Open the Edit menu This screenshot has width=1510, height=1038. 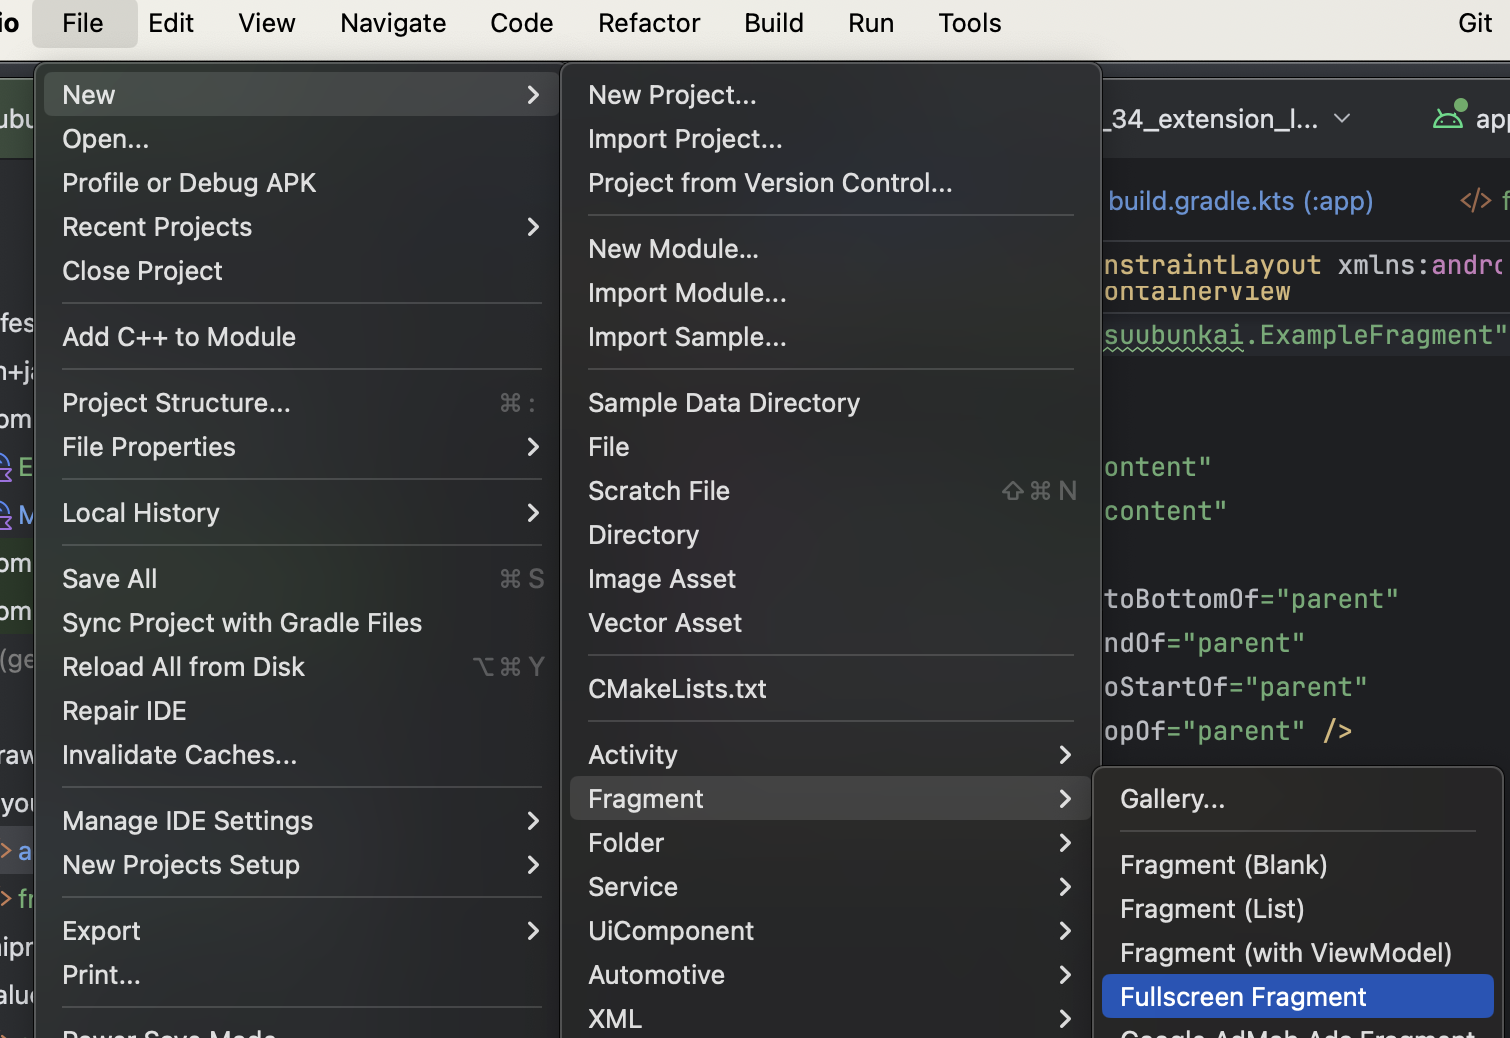pos(171,23)
